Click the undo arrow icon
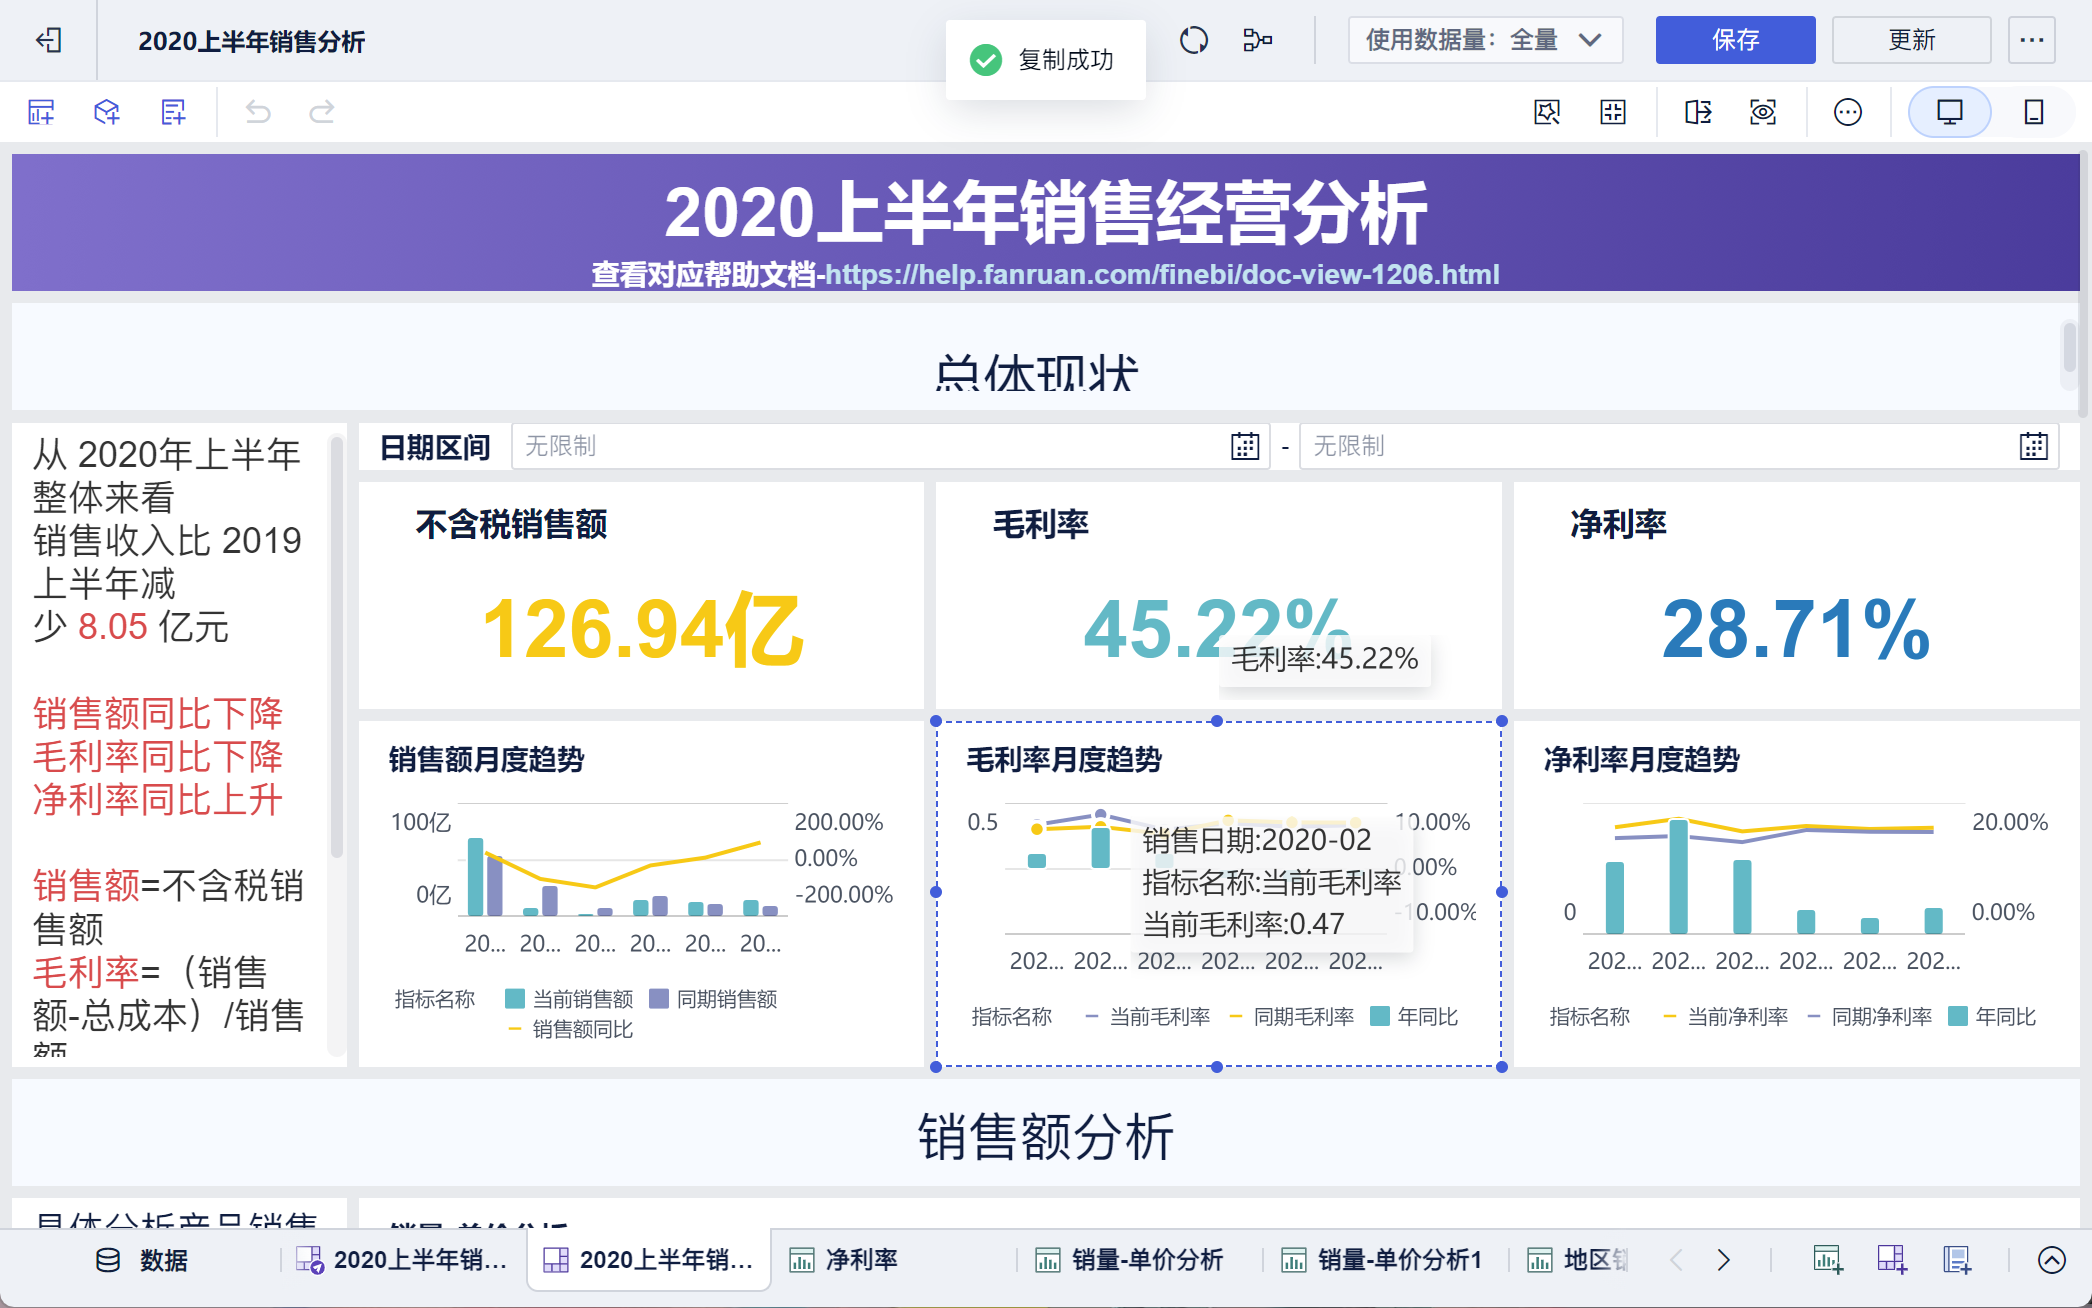2092x1308 pixels. point(258,112)
